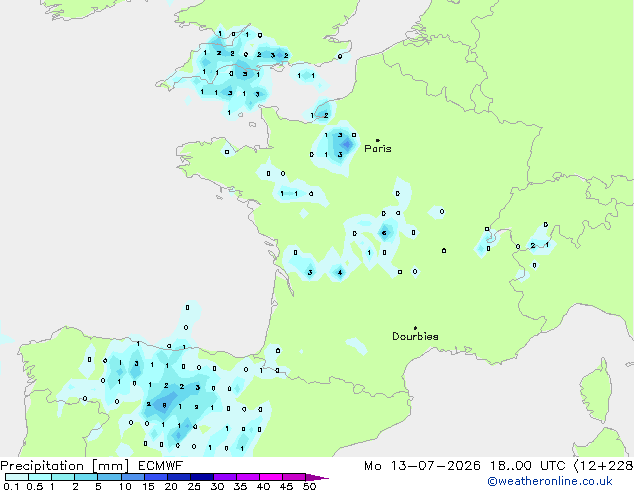This screenshot has height=490, width=634.
Task: Pick the 25–30 mm dark blue swatch
Action: (202, 477)
